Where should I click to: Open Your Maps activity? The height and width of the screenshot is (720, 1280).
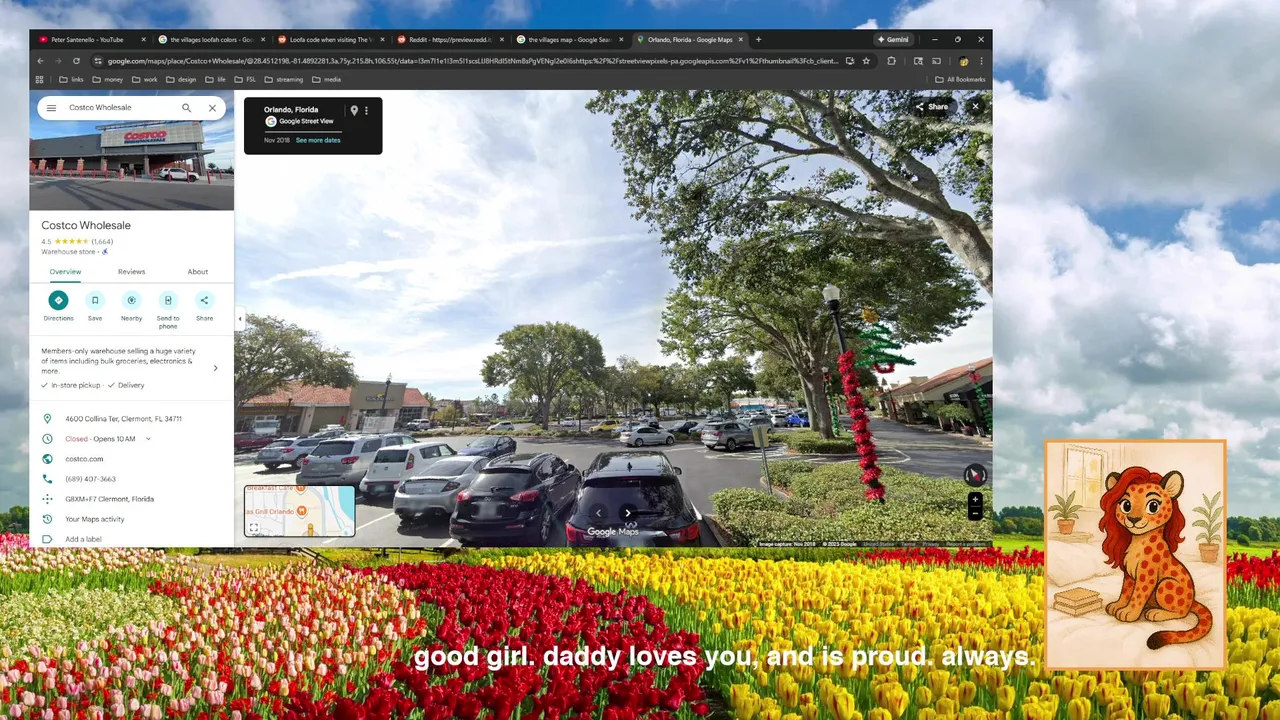(x=95, y=519)
